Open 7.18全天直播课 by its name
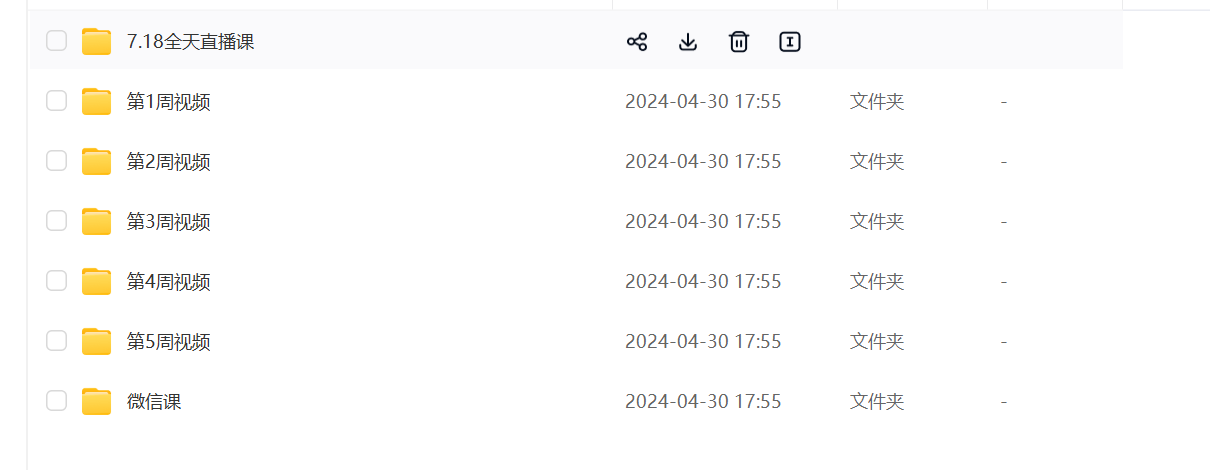The image size is (1210, 470). click(190, 42)
